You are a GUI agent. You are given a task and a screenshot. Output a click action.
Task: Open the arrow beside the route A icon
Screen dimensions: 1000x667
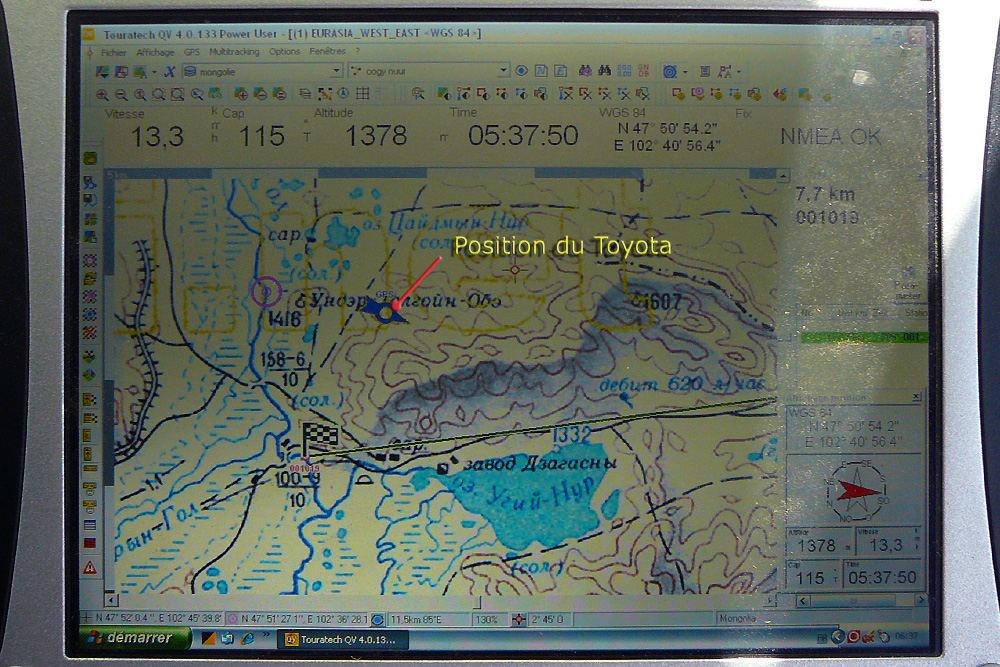click(x=739, y=71)
